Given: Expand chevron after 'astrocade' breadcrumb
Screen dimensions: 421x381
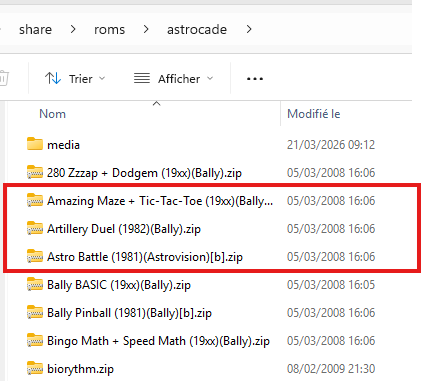Looking at the screenshot, I should tap(249, 30).
